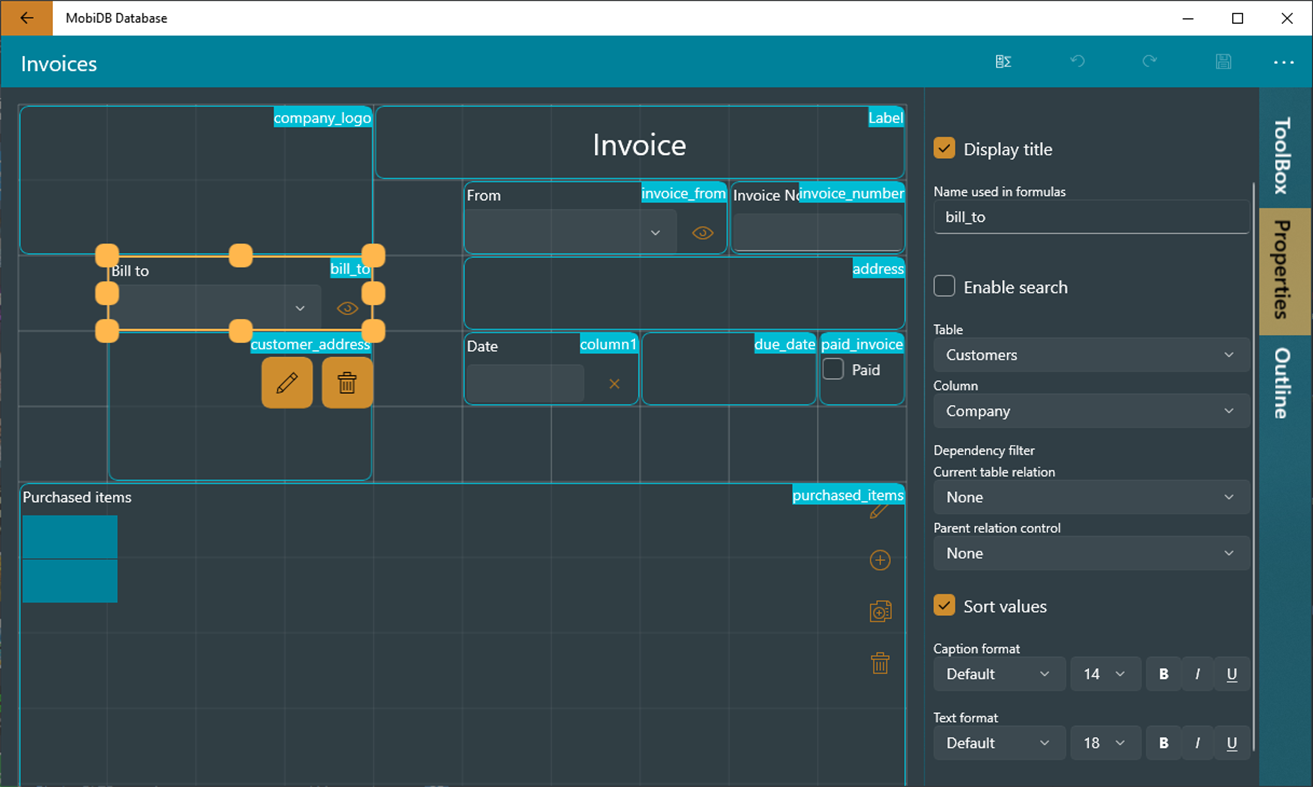
Task: Click the orange trash delete button
Action: (347, 382)
